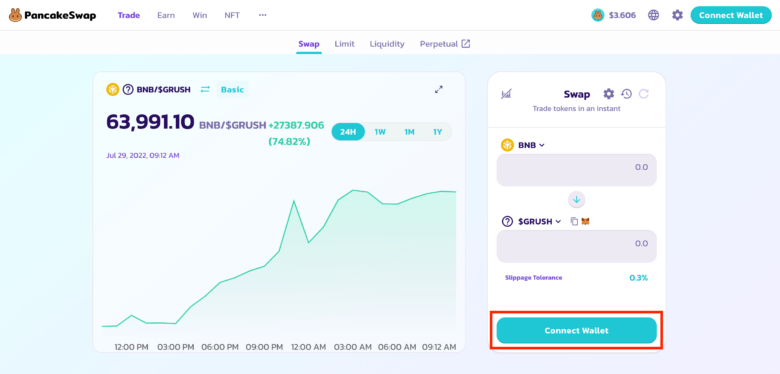Expand chart to fullscreen
This screenshot has height=374, width=780.
pos(439,90)
